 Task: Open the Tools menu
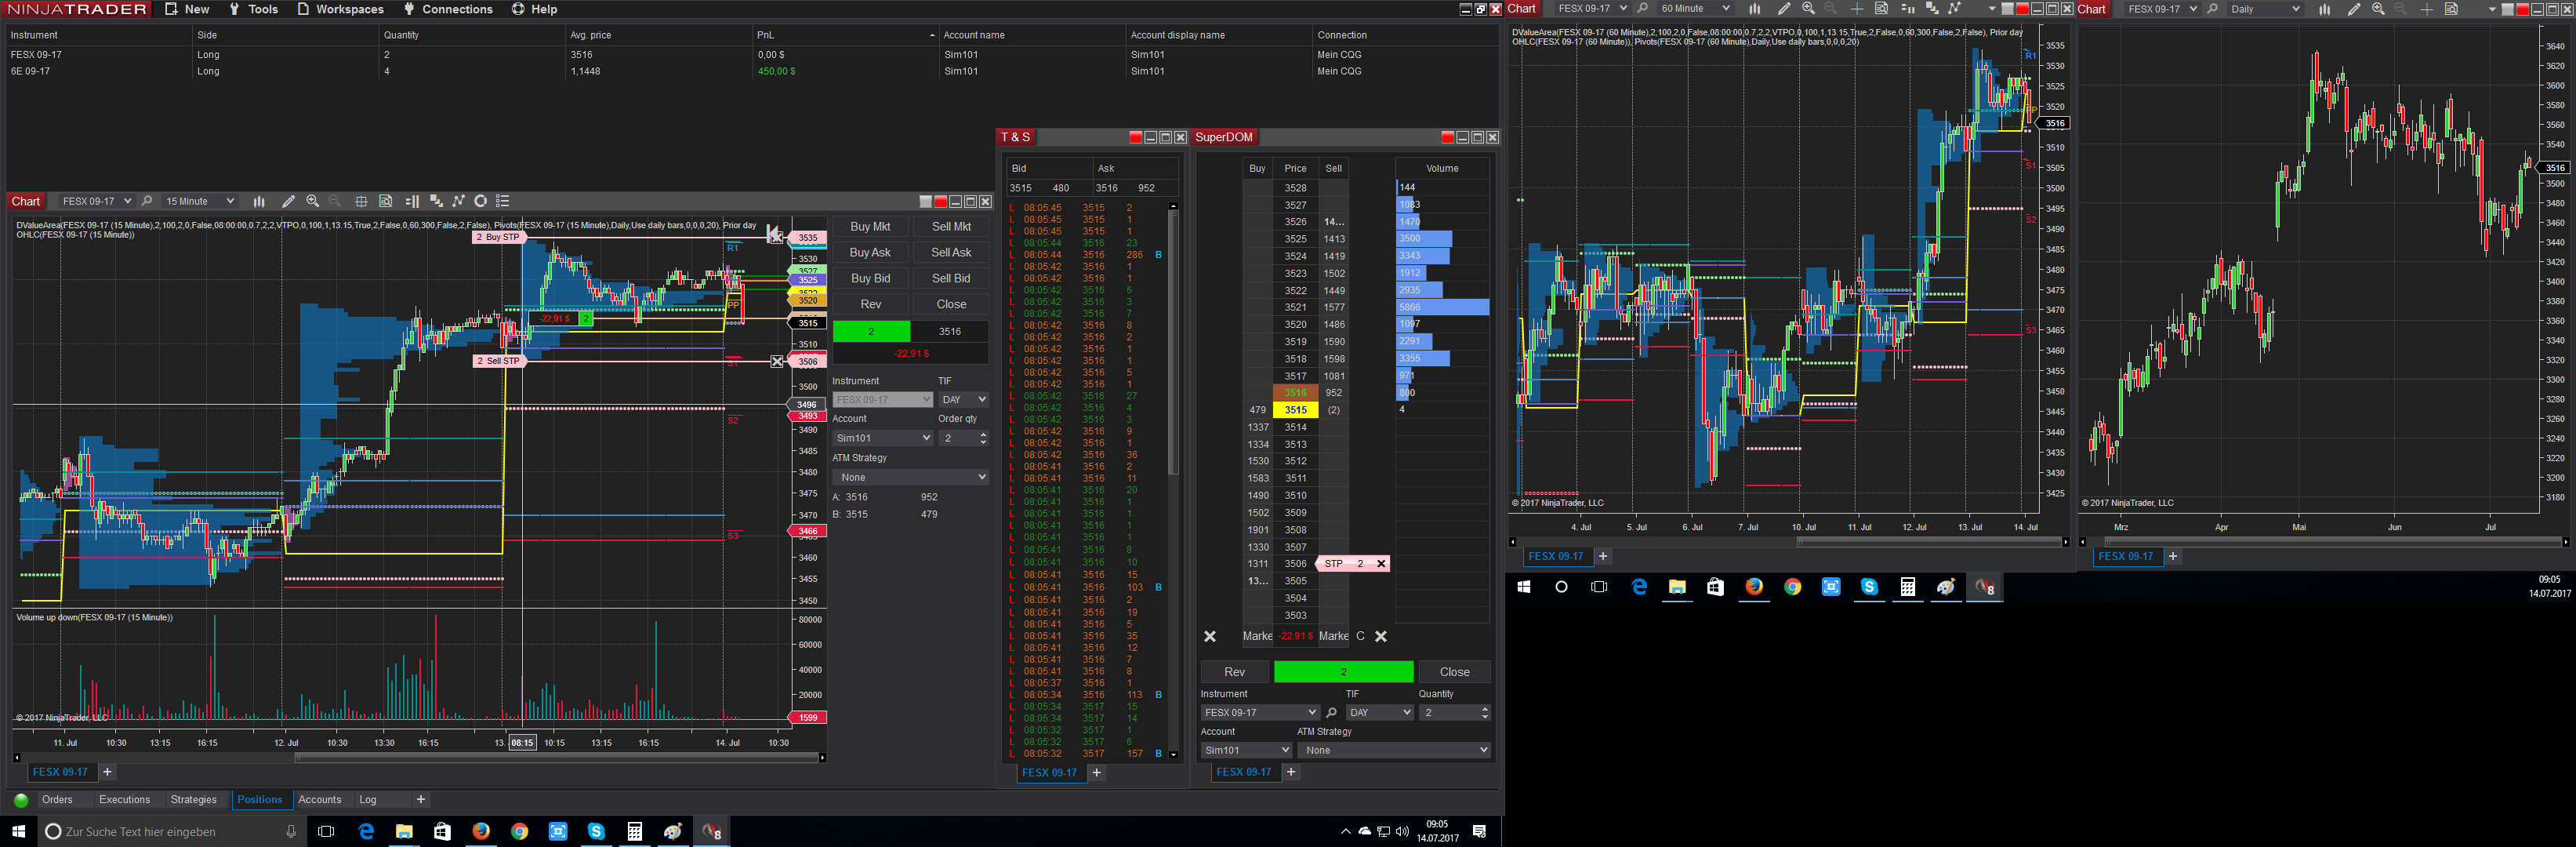pos(253,9)
